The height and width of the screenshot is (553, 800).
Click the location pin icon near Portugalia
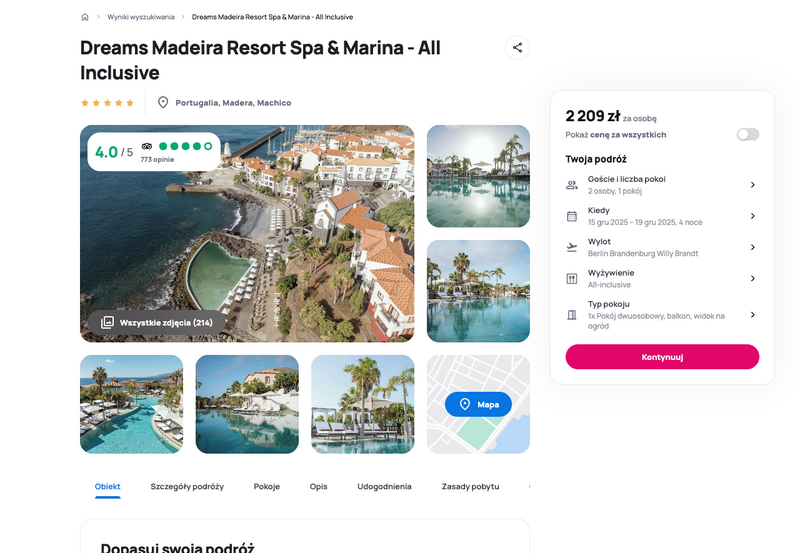[163, 102]
